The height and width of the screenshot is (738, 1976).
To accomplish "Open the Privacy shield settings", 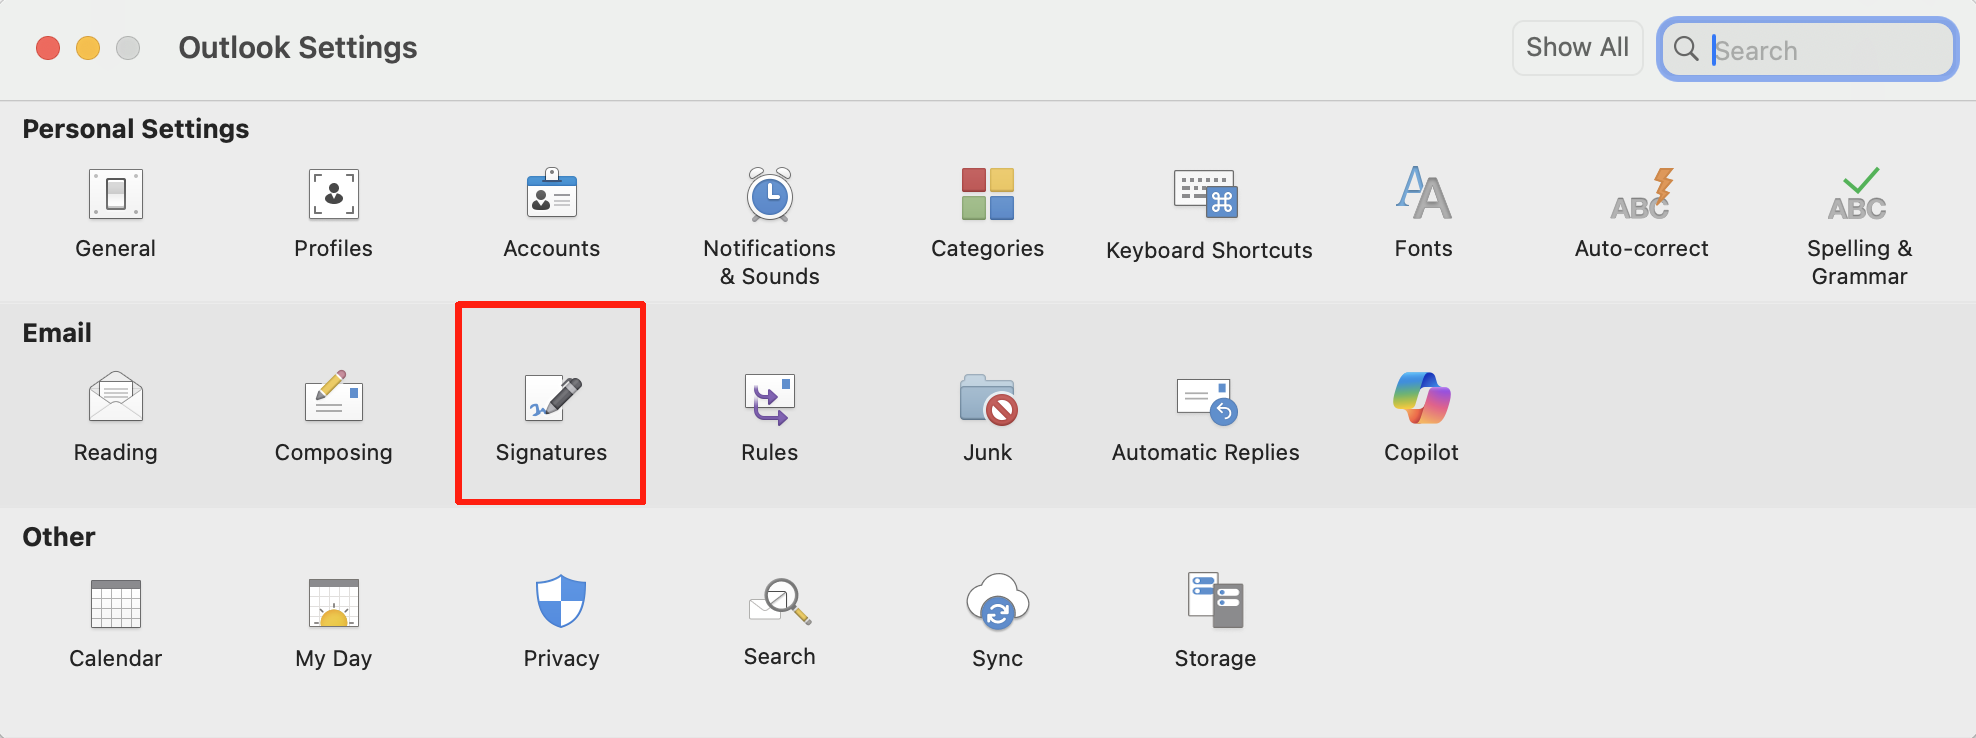I will click(561, 602).
